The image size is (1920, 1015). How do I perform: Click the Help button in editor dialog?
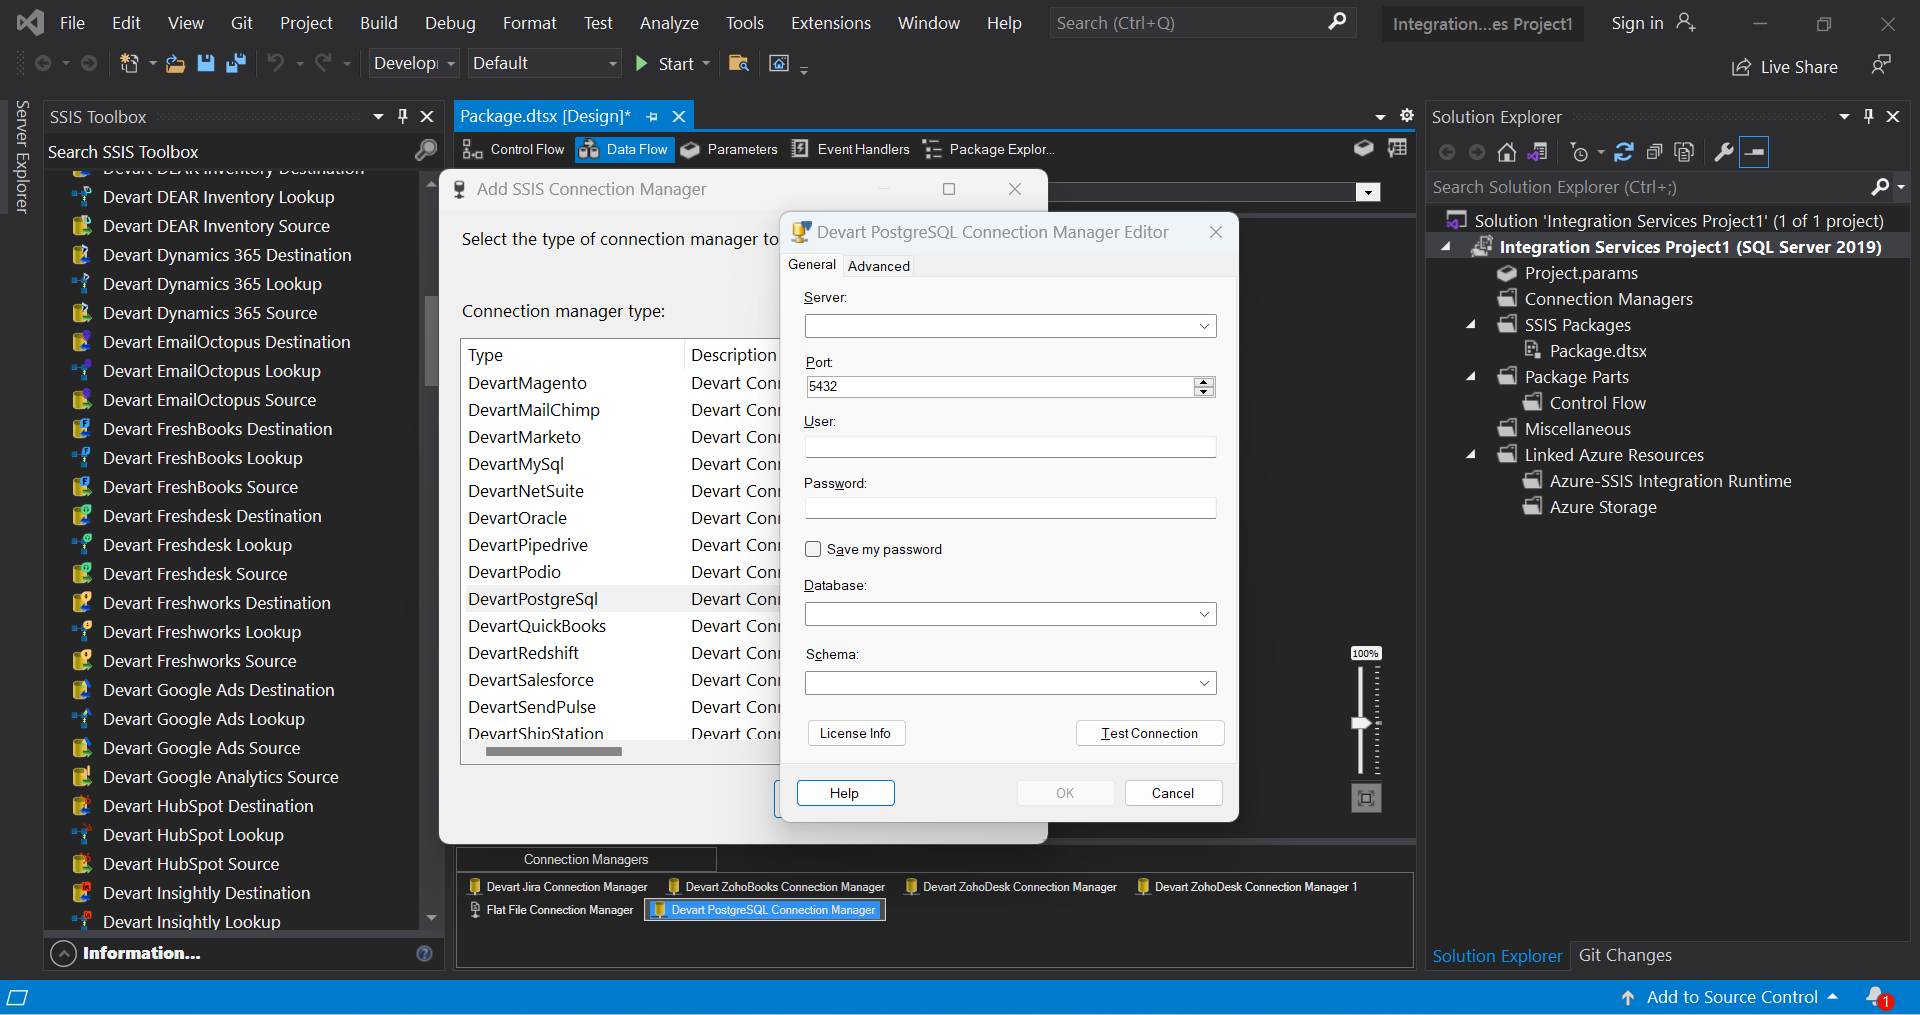[845, 793]
